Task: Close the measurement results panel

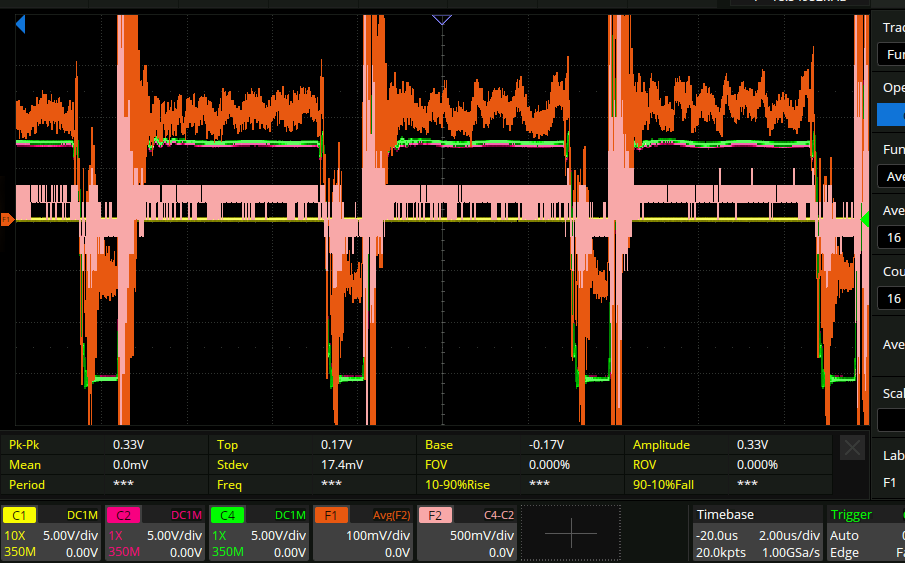Action: coord(852,449)
